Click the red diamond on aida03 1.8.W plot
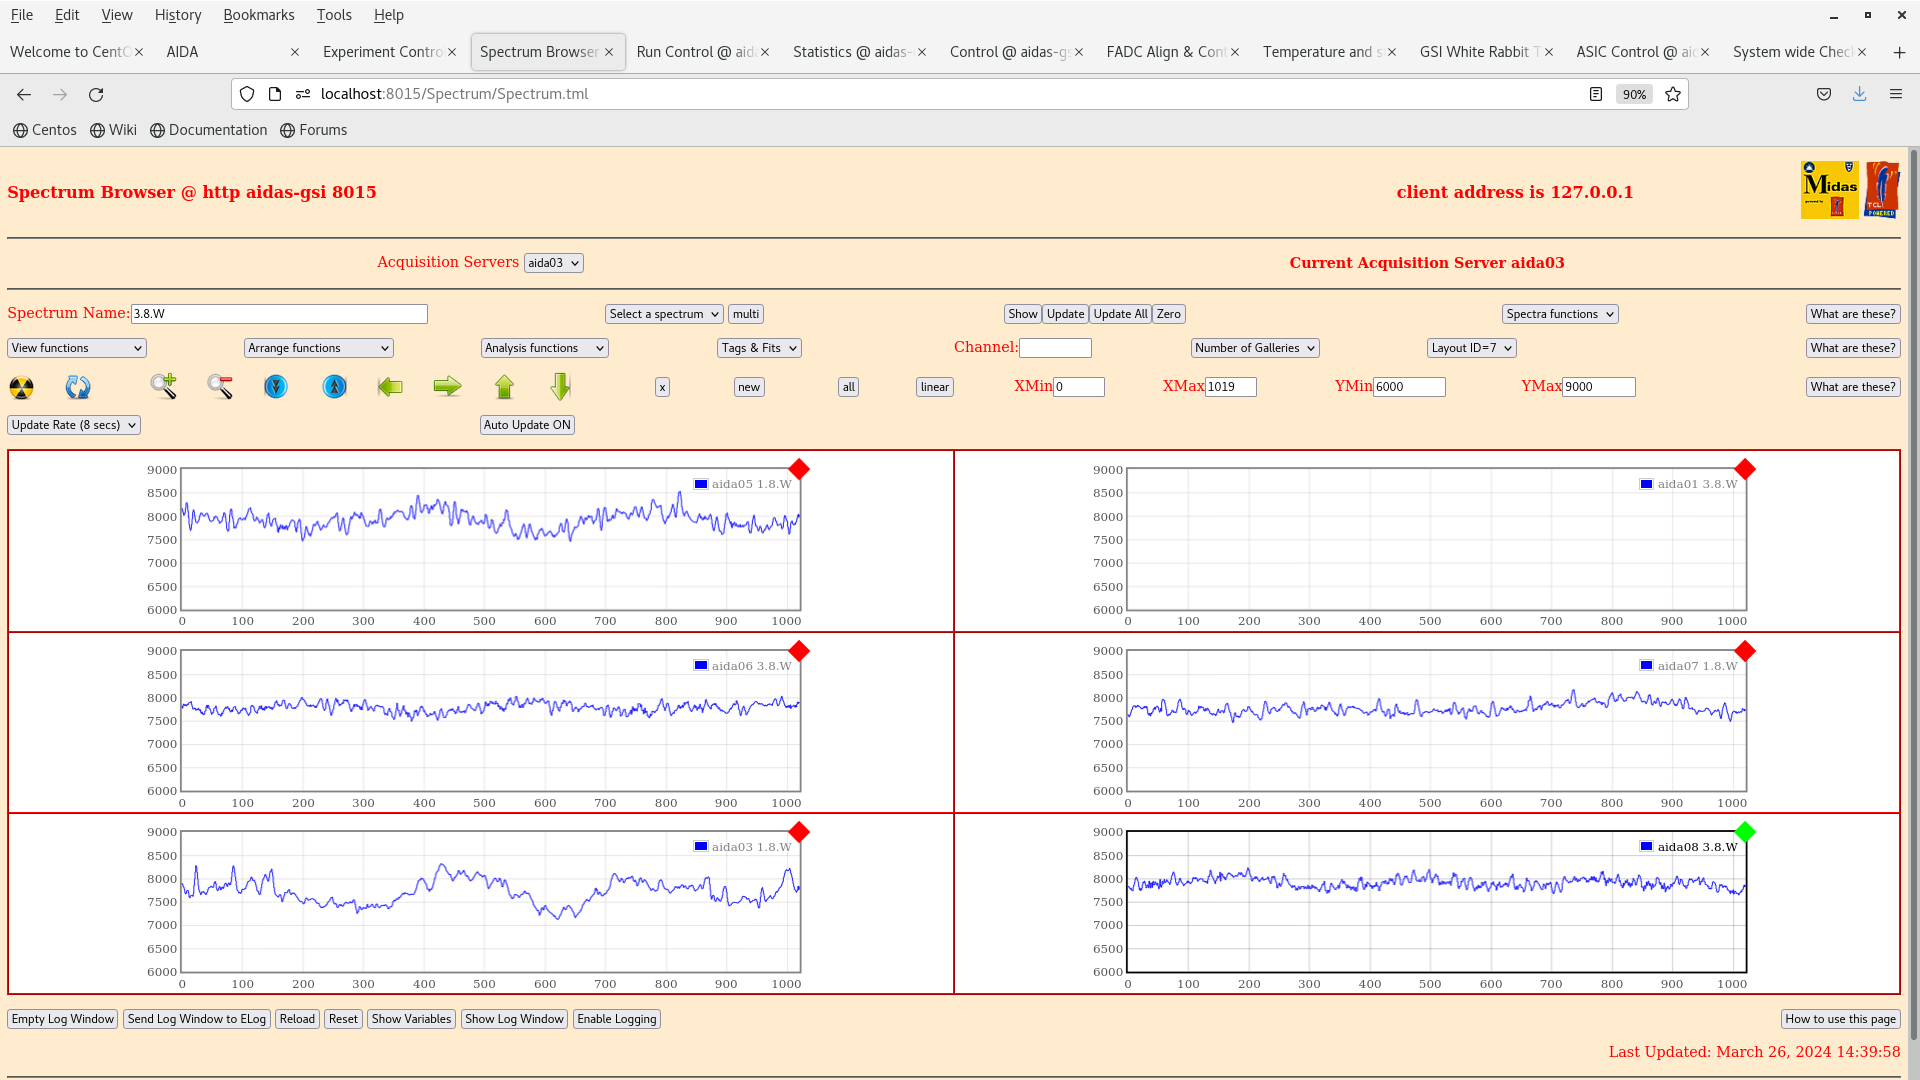Image resolution: width=1920 pixels, height=1080 pixels. pos(799,832)
